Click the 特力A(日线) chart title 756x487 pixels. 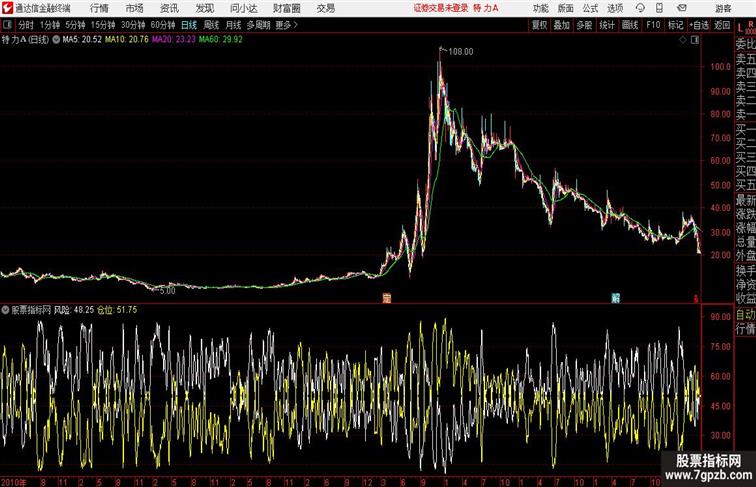point(25,40)
